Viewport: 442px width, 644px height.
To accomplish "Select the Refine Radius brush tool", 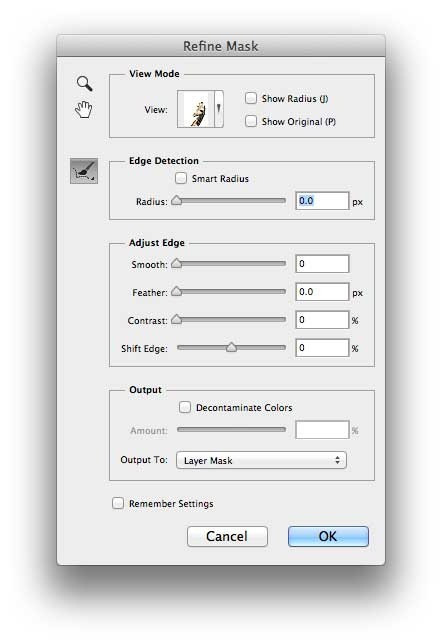I will (84, 170).
